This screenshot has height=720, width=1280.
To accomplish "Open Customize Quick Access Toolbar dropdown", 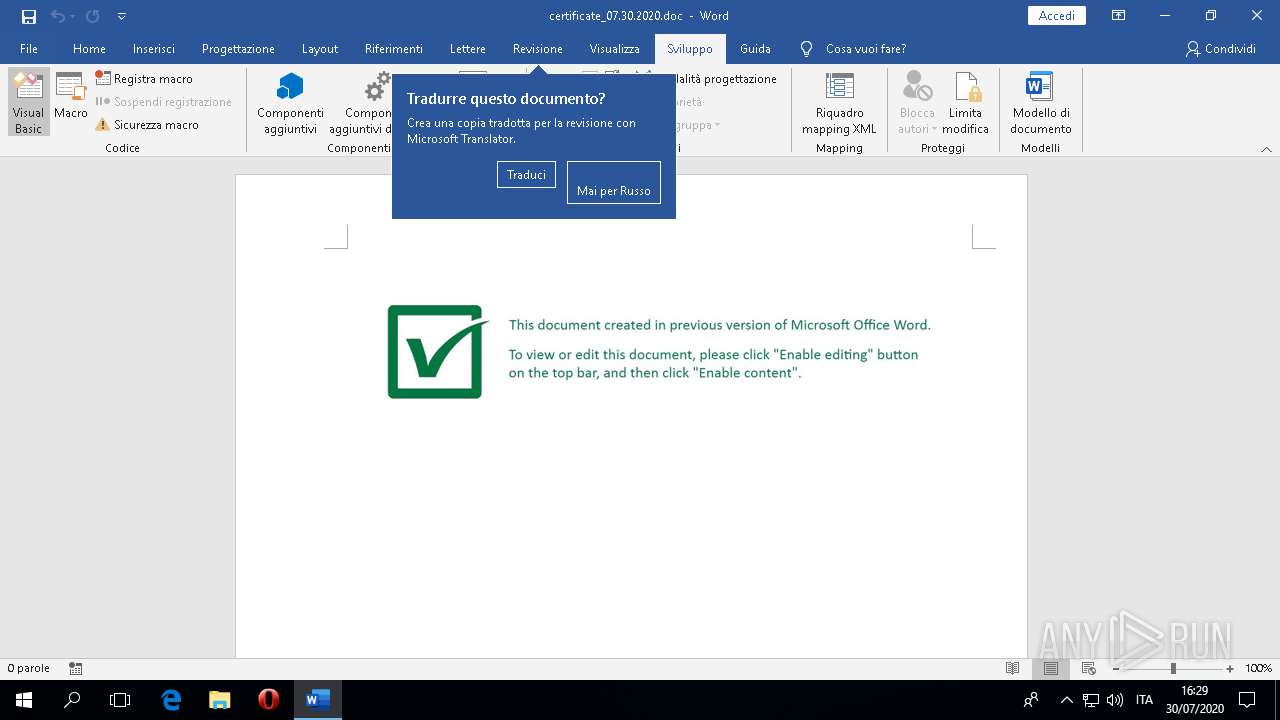I will point(122,16).
